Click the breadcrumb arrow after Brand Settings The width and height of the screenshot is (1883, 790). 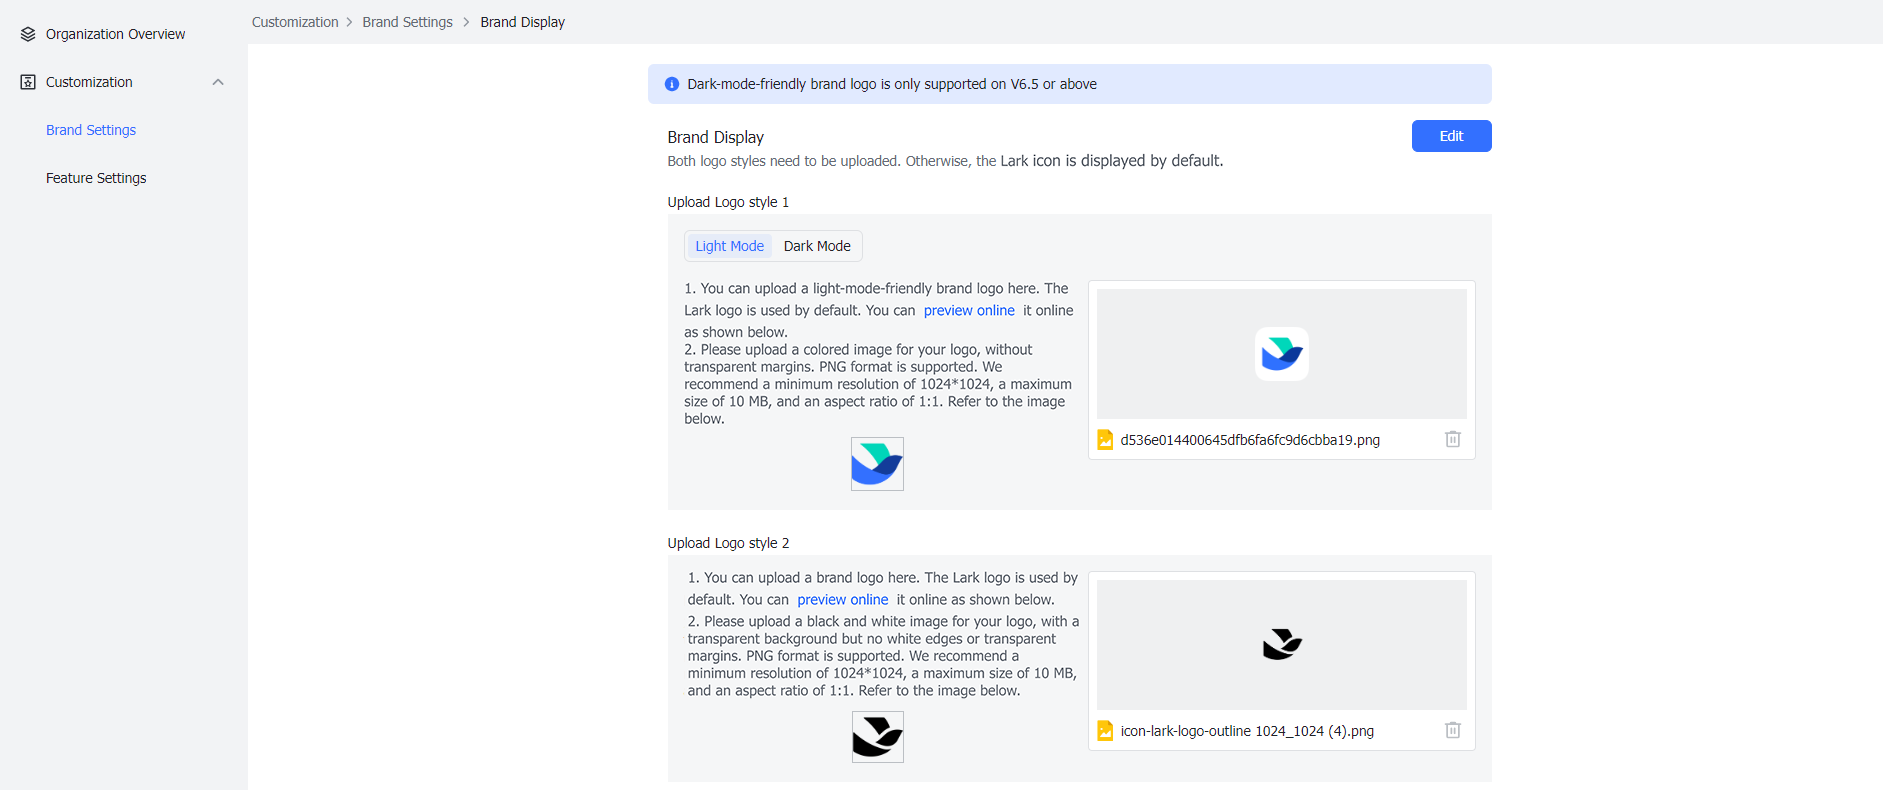pyautogui.click(x=466, y=22)
